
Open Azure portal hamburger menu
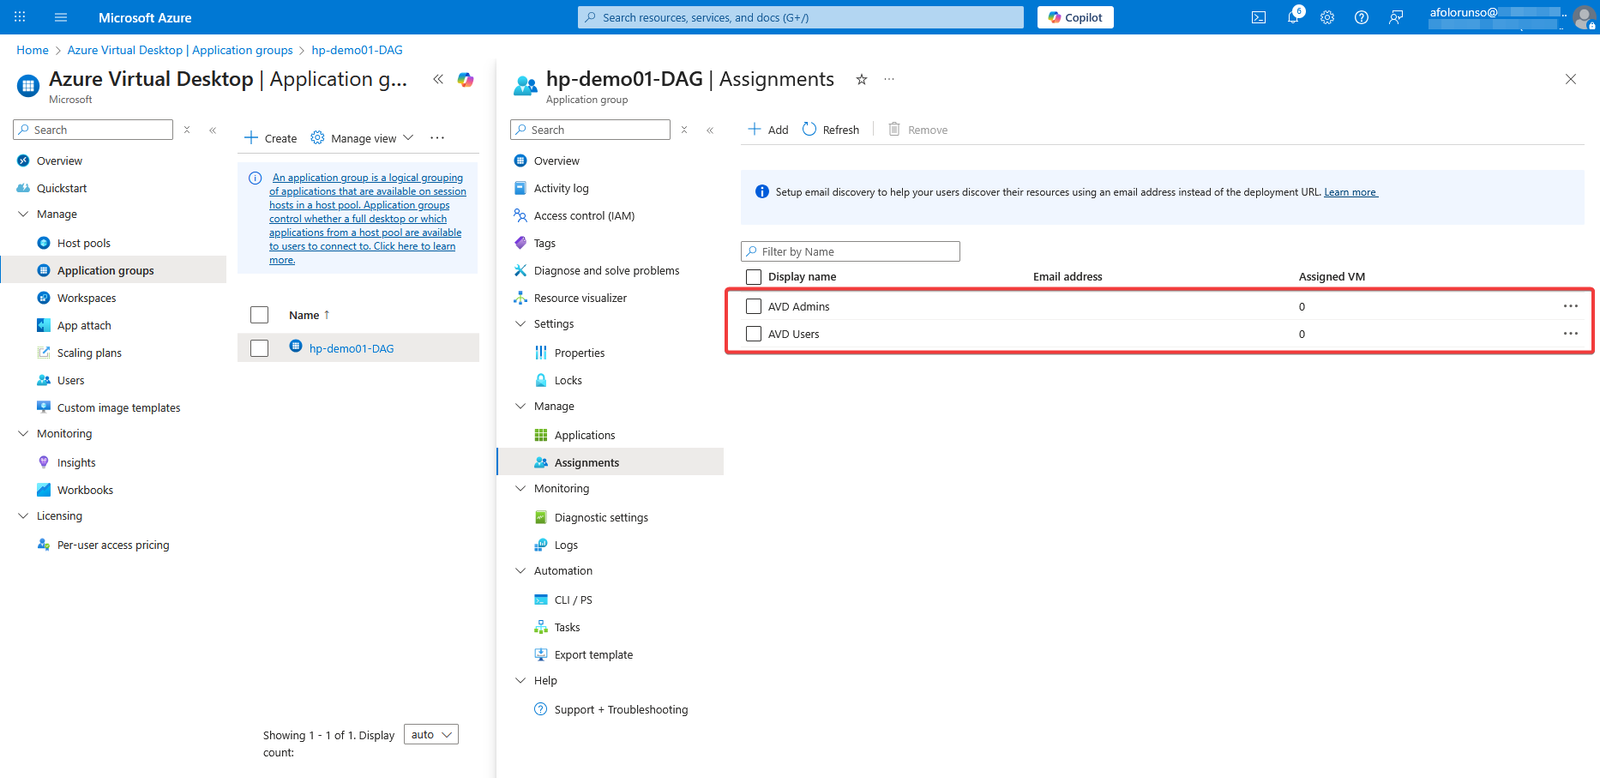[x=61, y=17]
